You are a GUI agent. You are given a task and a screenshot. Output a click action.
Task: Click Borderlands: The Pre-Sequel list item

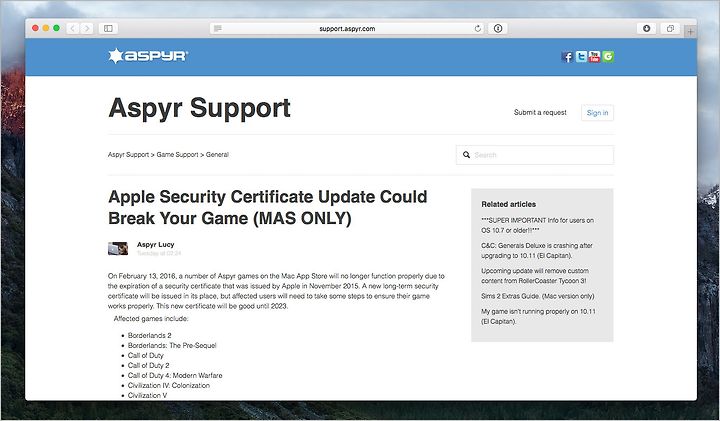(x=172, y=345)
